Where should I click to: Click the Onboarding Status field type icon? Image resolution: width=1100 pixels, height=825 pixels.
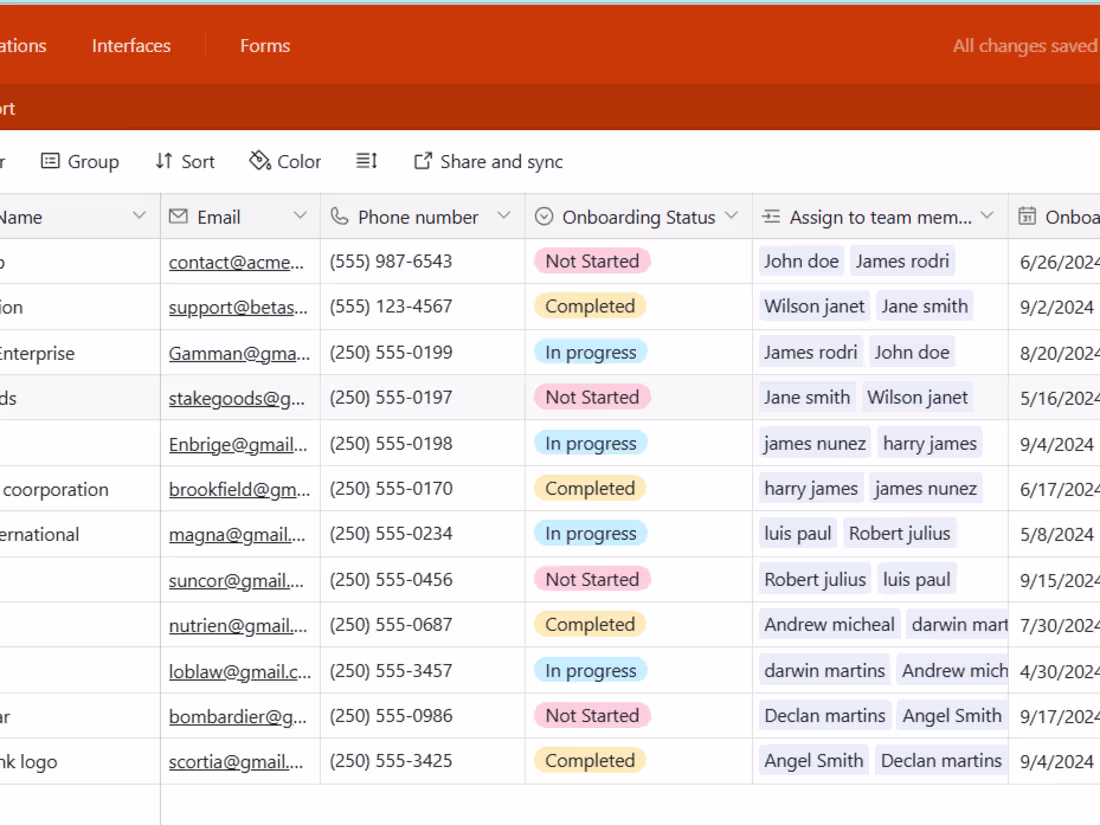click(x=544, y=217)
